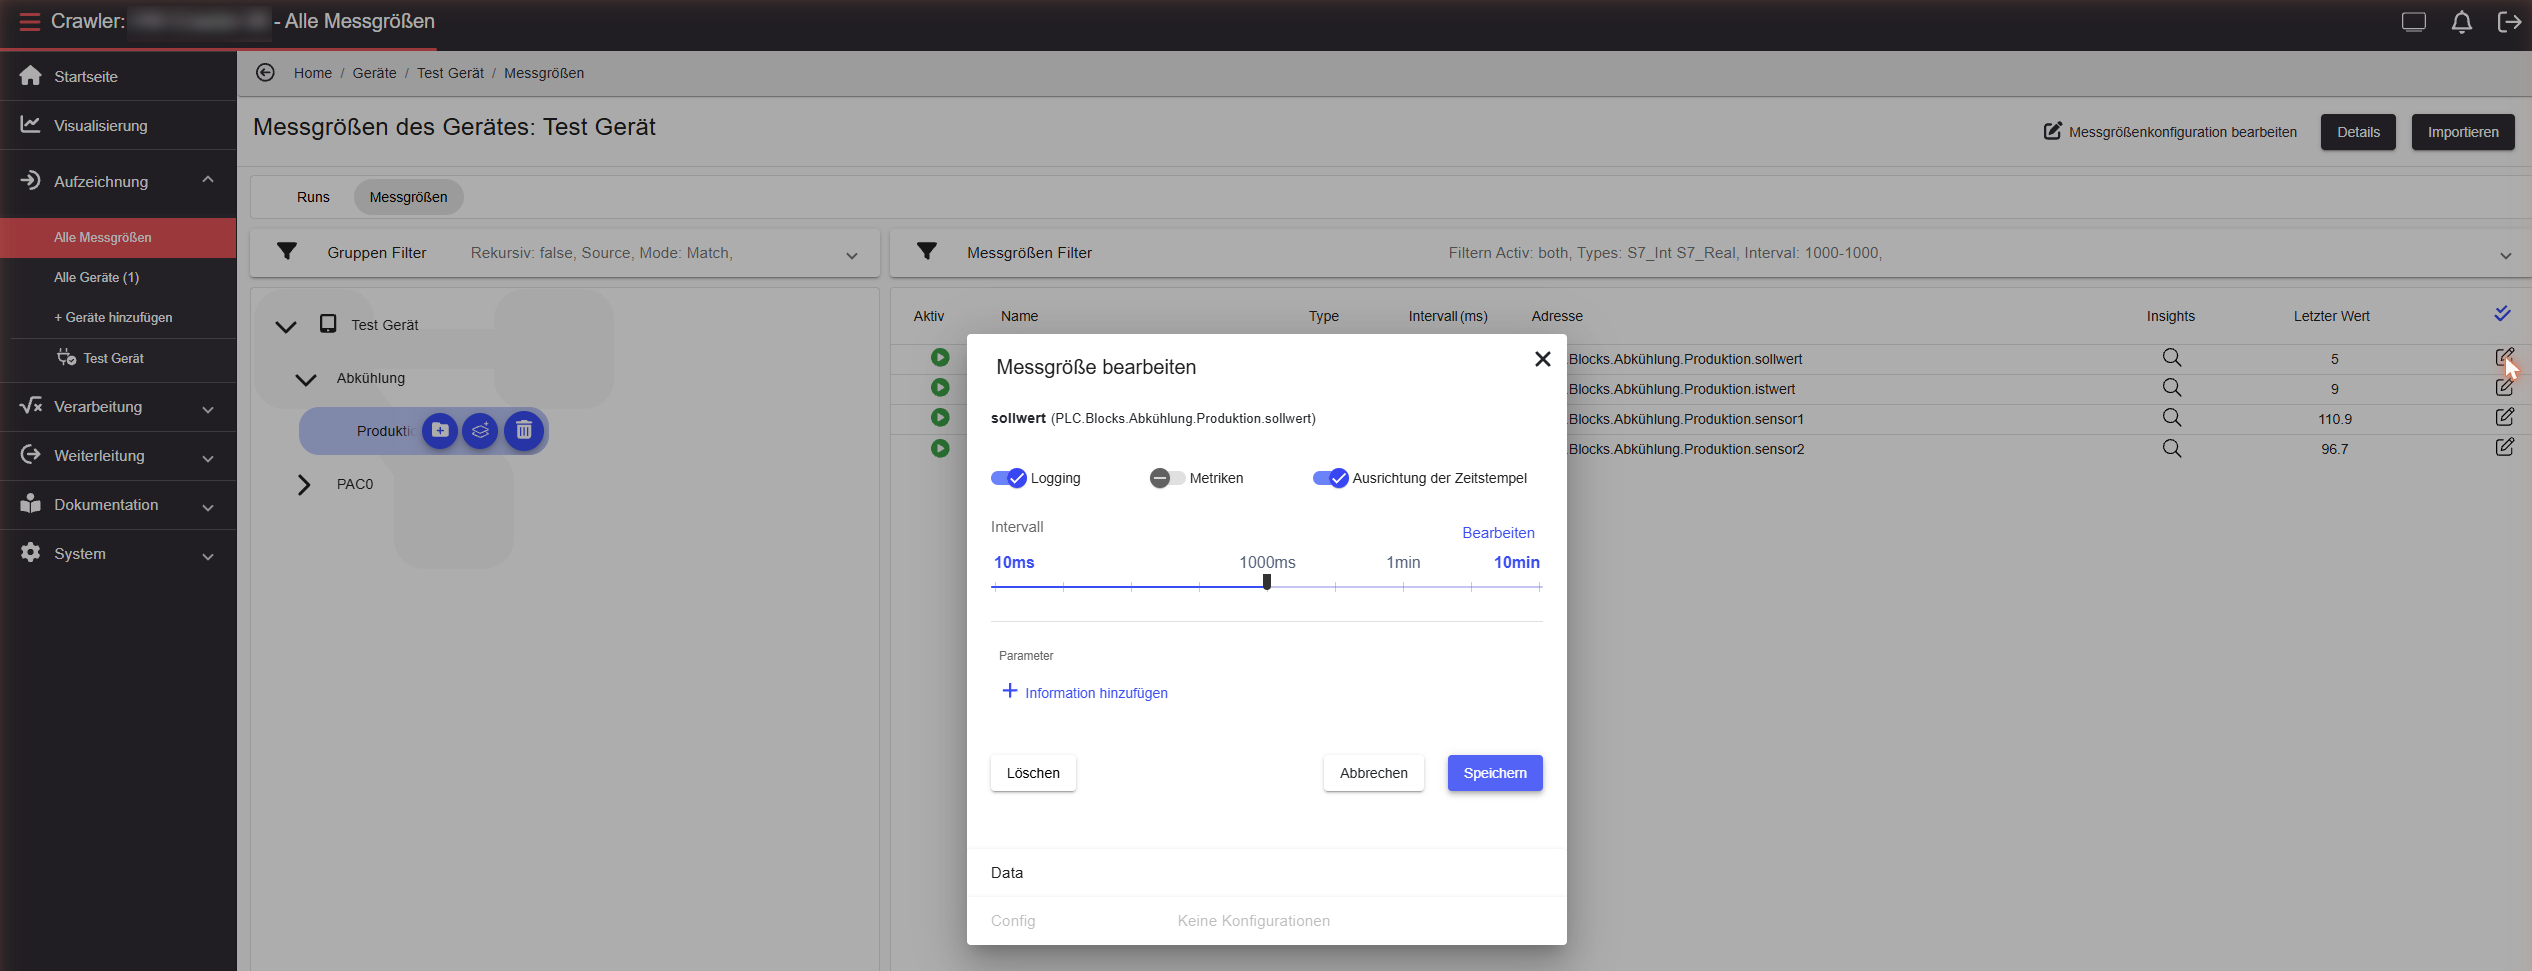Toggle active state of sollwert row
The width and height of the screenshot is (2532, 971).
tap(940, 357)
